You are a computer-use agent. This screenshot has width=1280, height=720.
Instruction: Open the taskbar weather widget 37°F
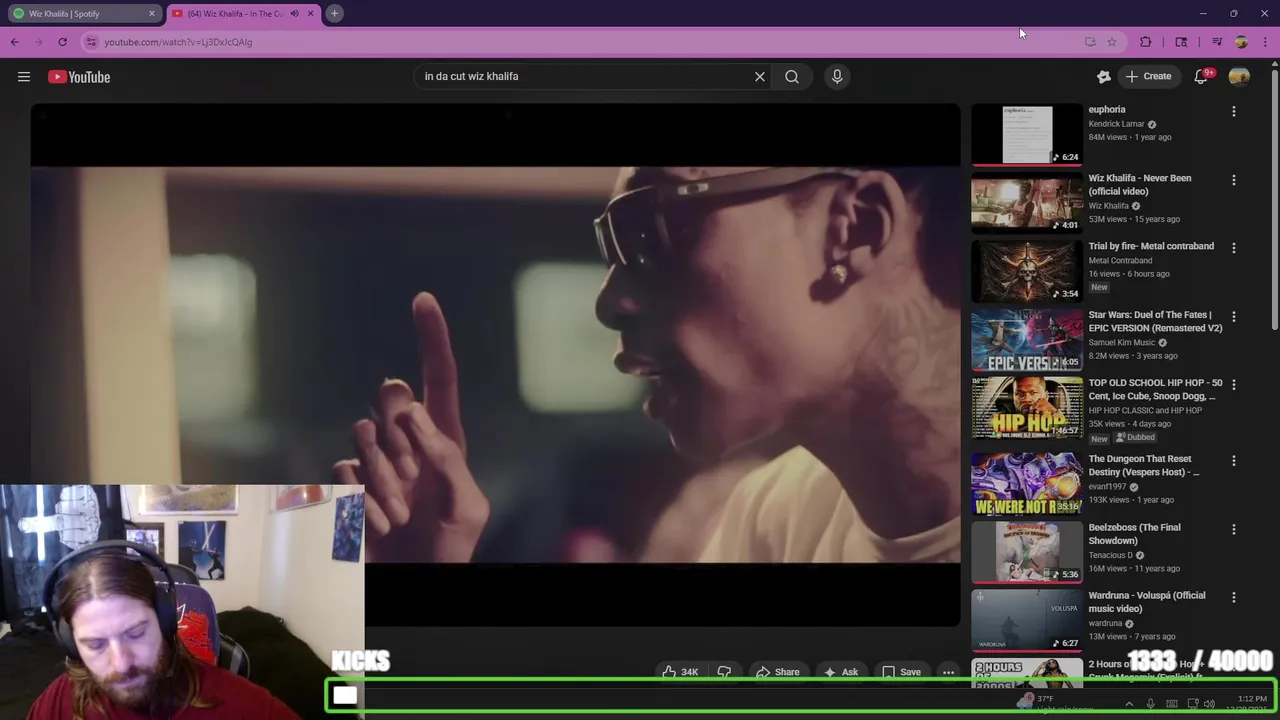tap(1053, 704)
